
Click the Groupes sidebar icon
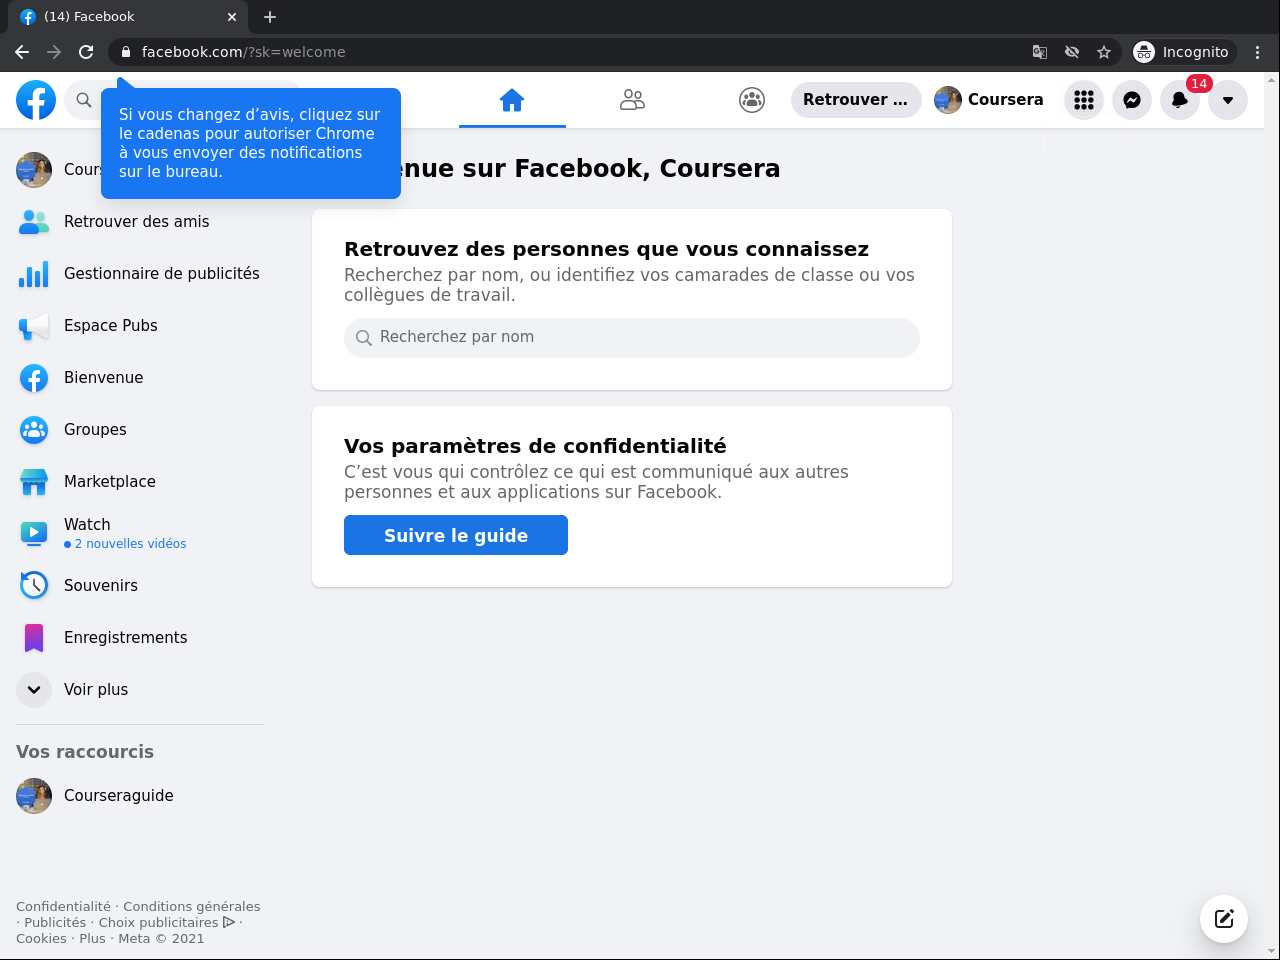[34, 430]
